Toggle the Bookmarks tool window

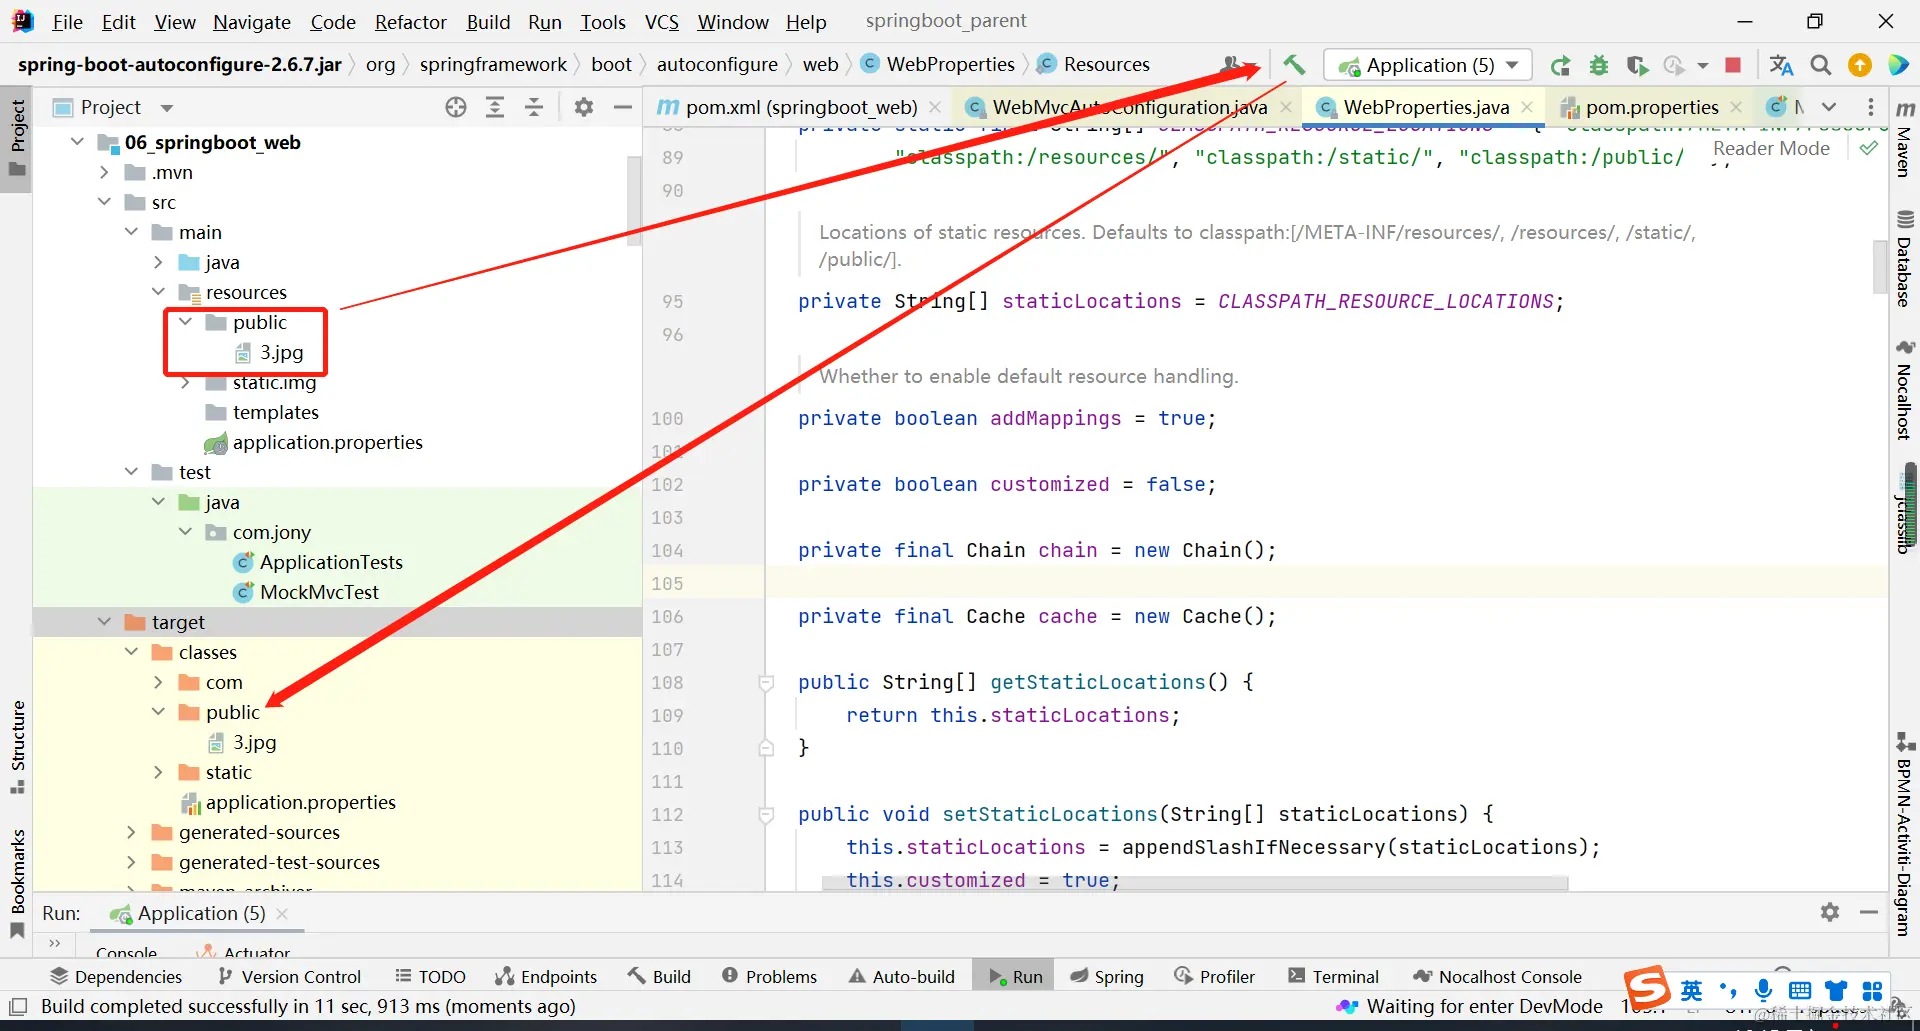[x=17, y=884]
